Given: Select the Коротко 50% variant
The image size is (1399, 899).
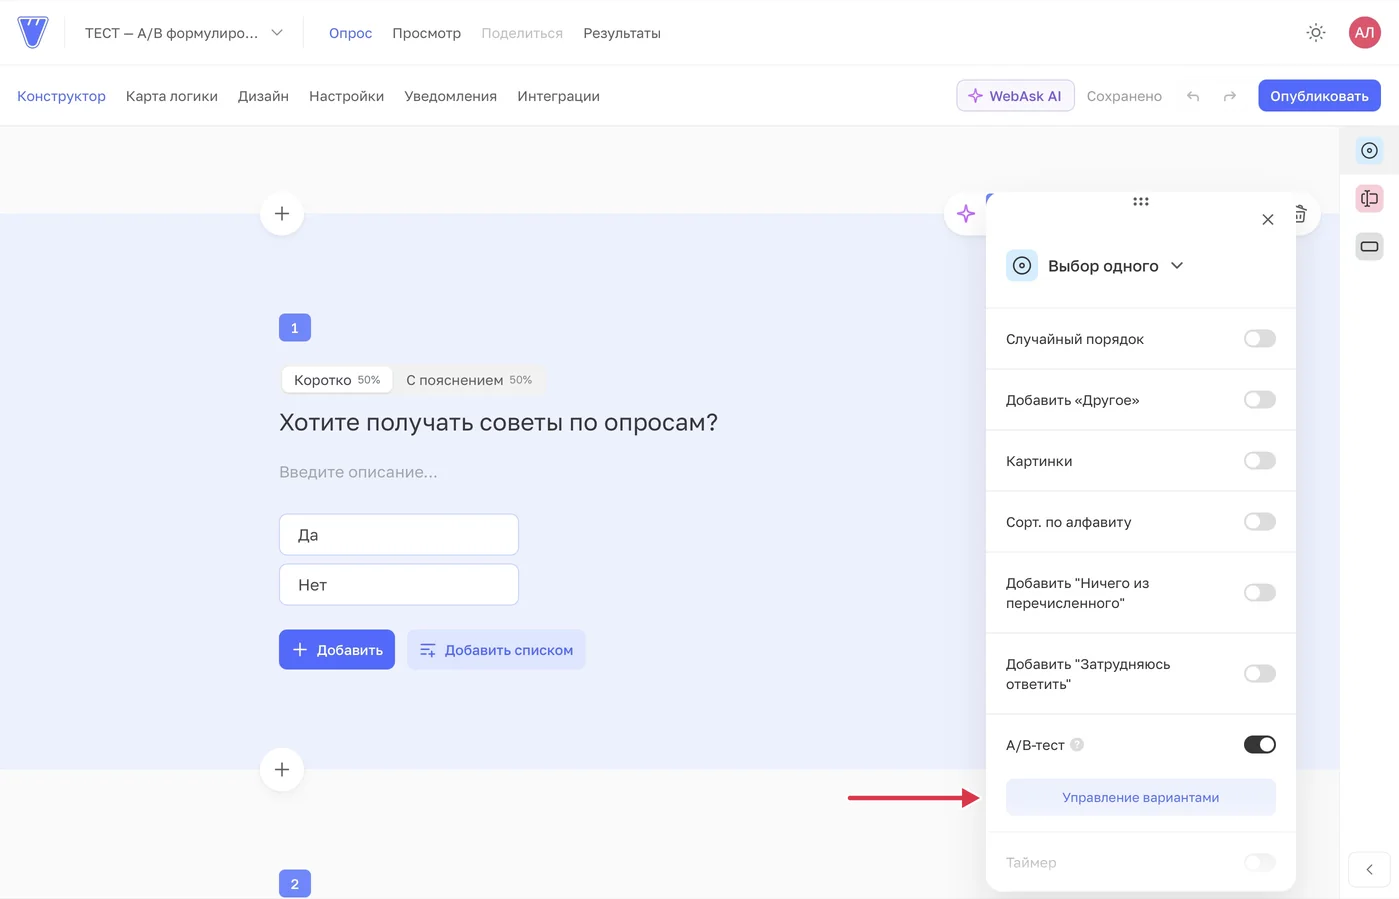Looking at the screenshot, I should pyautogui.click(x=337, y=380).
